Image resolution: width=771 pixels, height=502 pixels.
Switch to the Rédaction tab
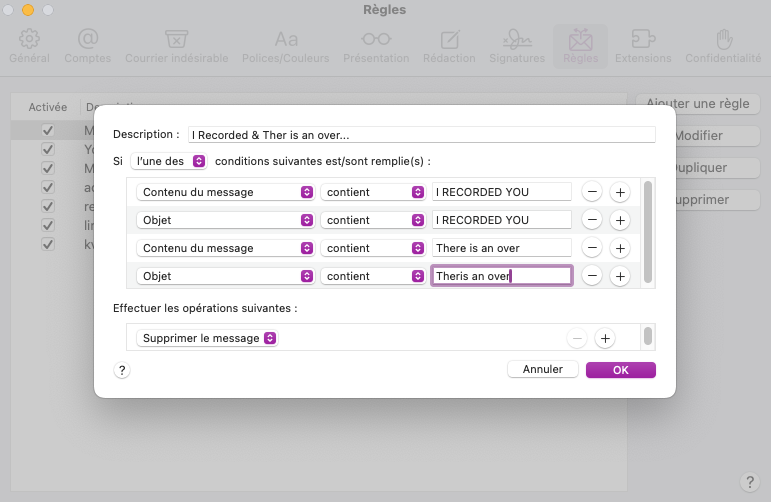(450, 46)
